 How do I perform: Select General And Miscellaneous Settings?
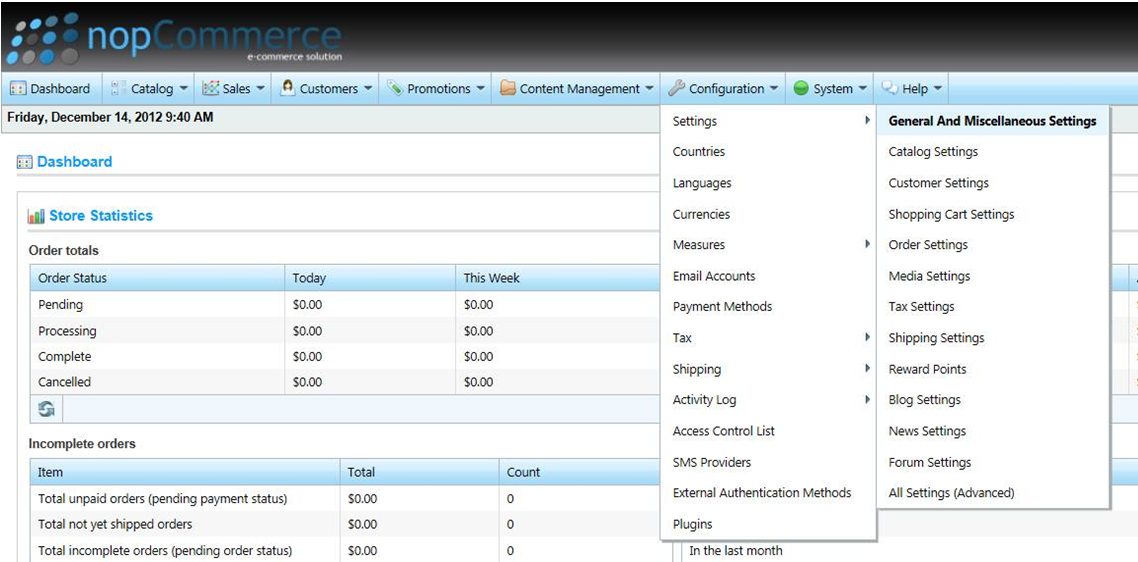coord(992,121)
